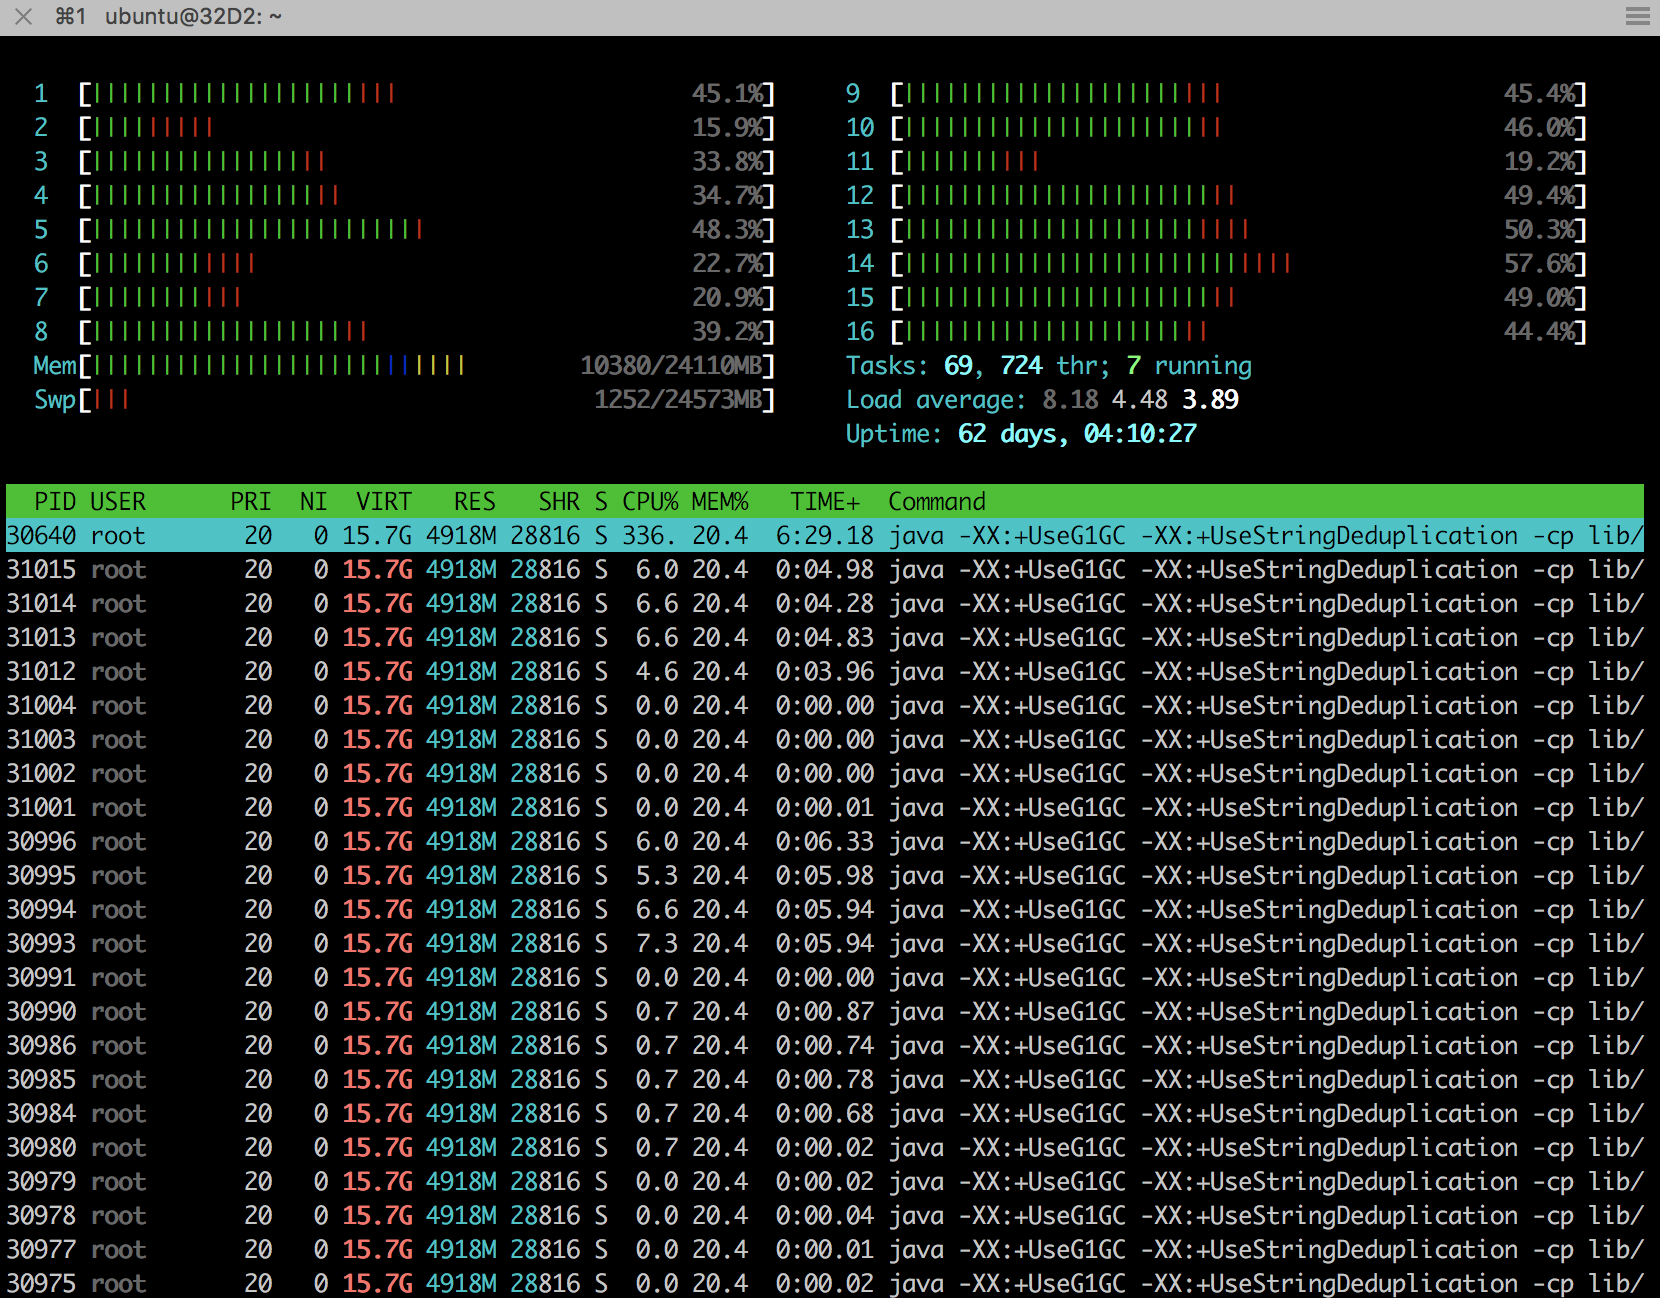
Task: Open the hamburger menu in title bar
Action: (1637, 17)
